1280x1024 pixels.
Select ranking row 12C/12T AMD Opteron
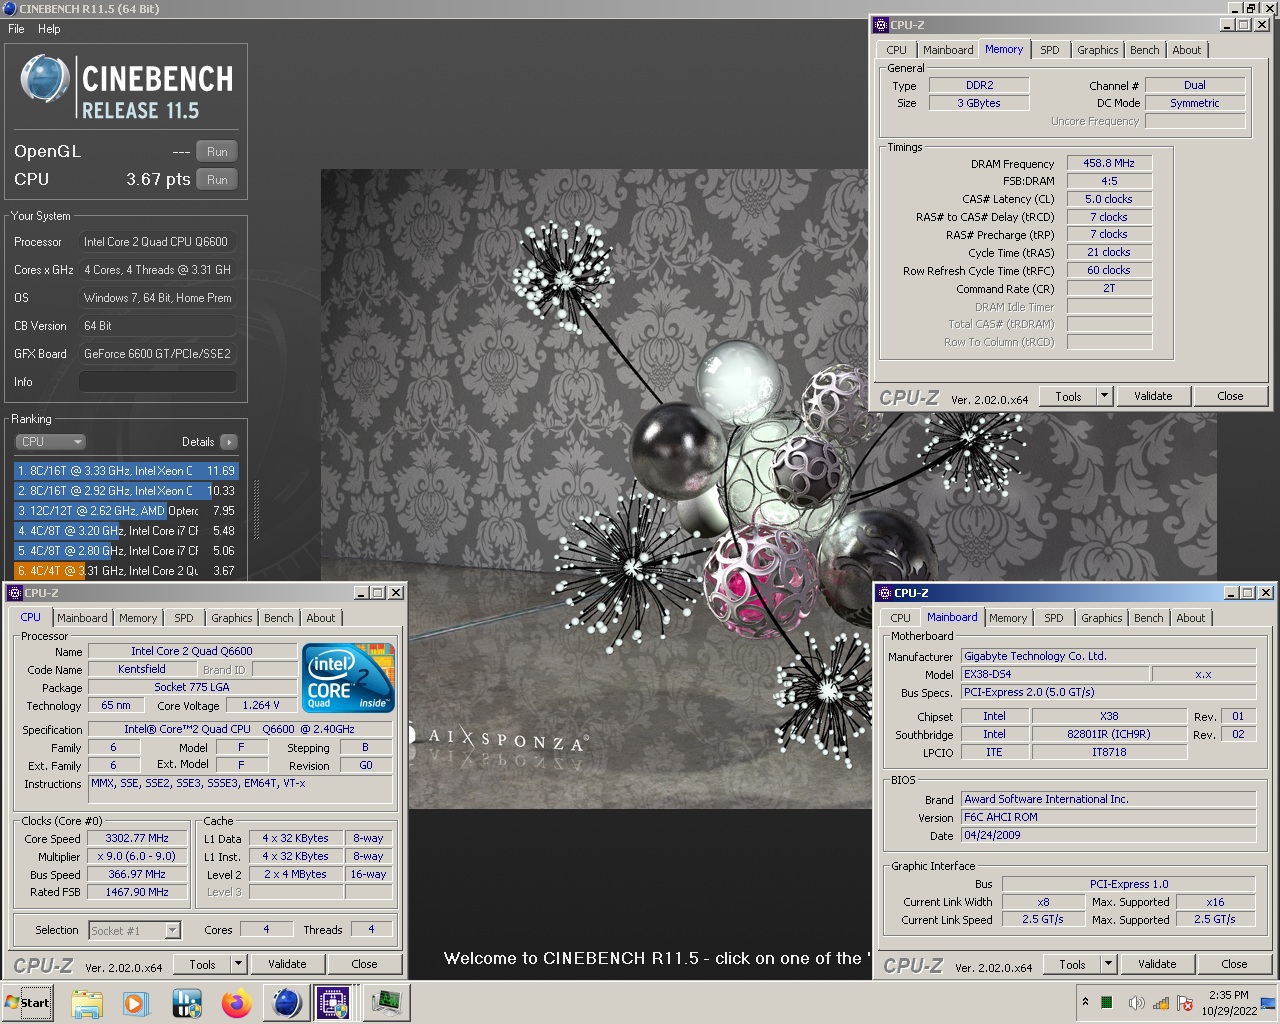pos(126,511)
